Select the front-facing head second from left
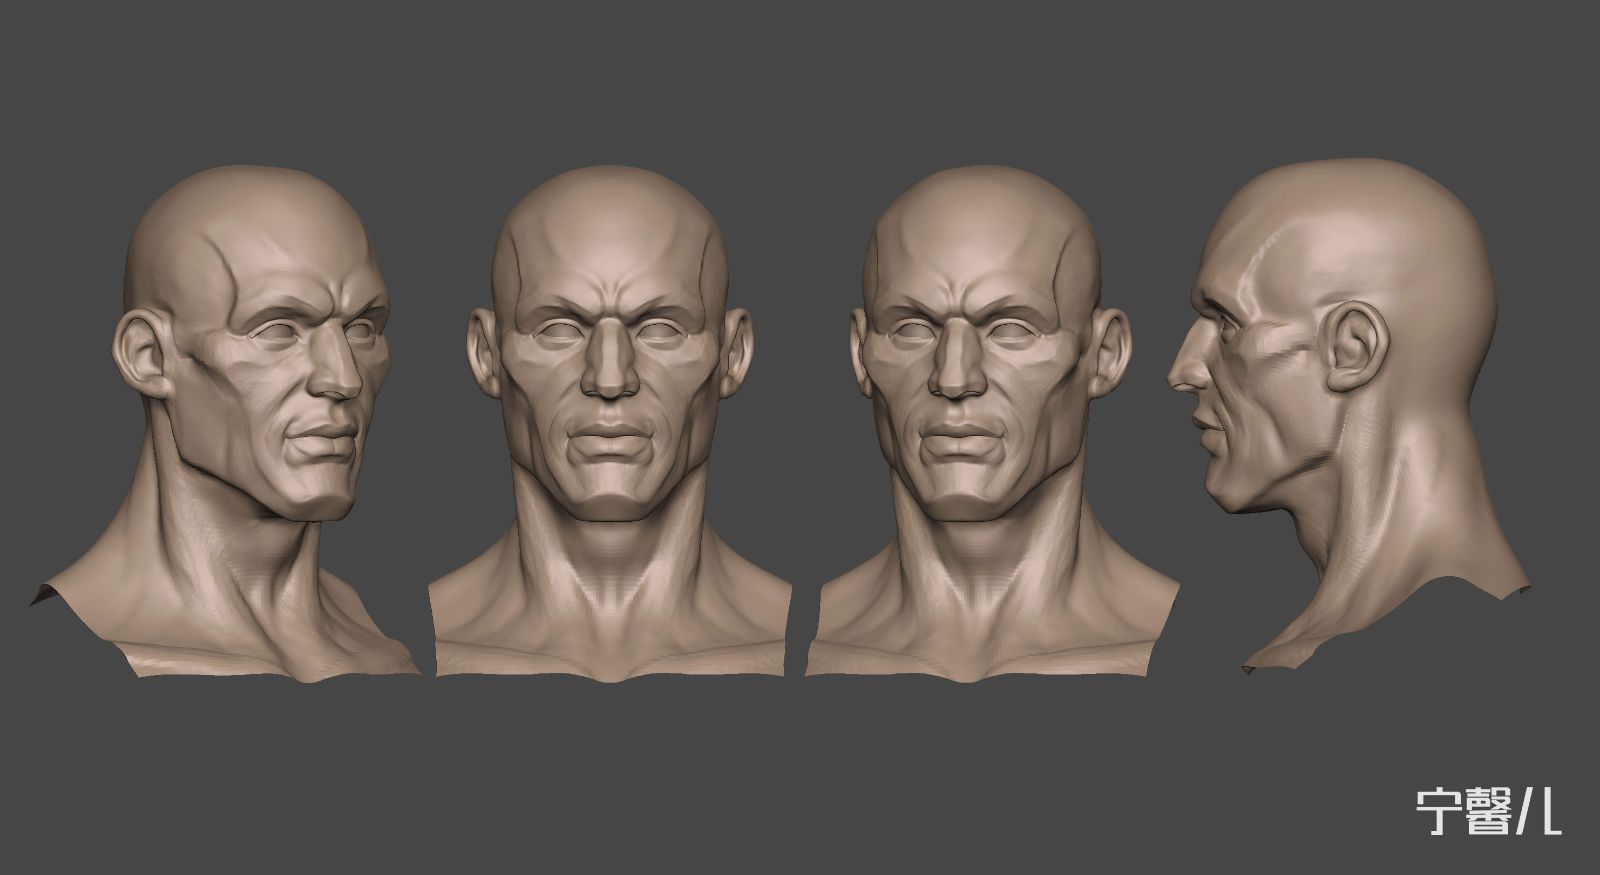This screenshot has height=875, width=1600. [x=610, y=424]
